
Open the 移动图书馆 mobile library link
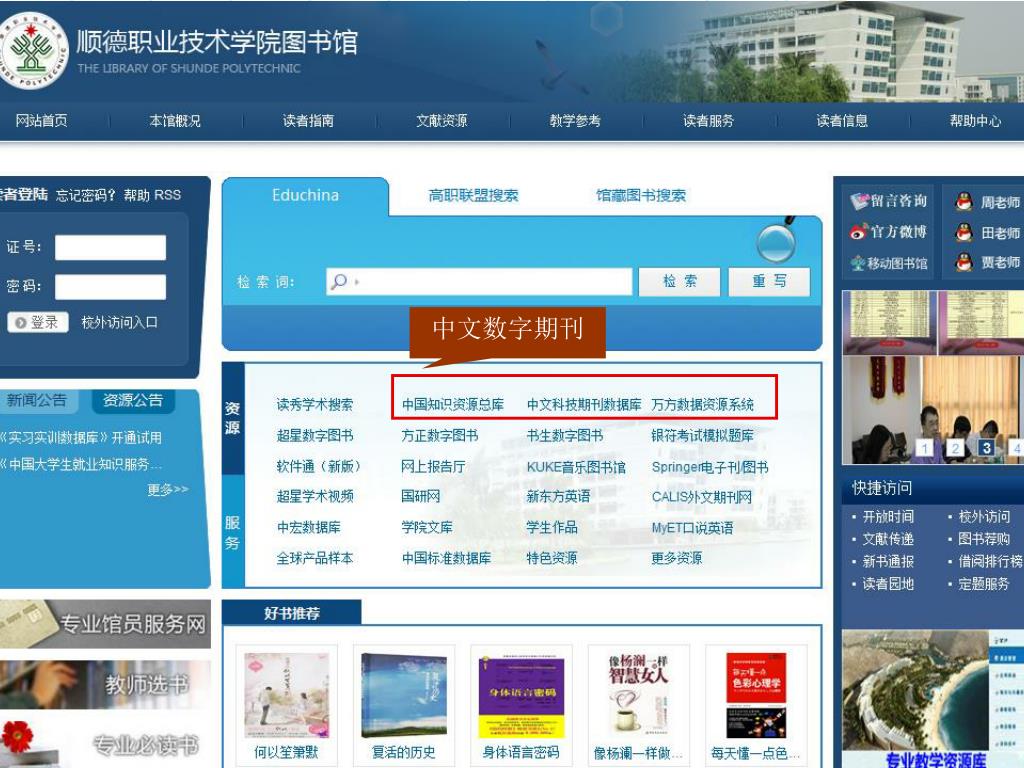tap(889, 263)
